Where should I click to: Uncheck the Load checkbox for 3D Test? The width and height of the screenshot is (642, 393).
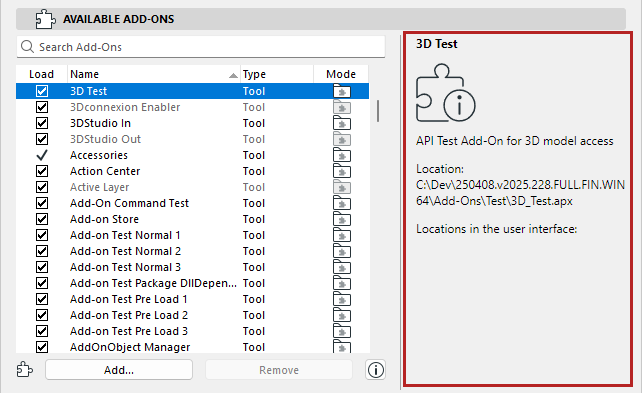42,91
